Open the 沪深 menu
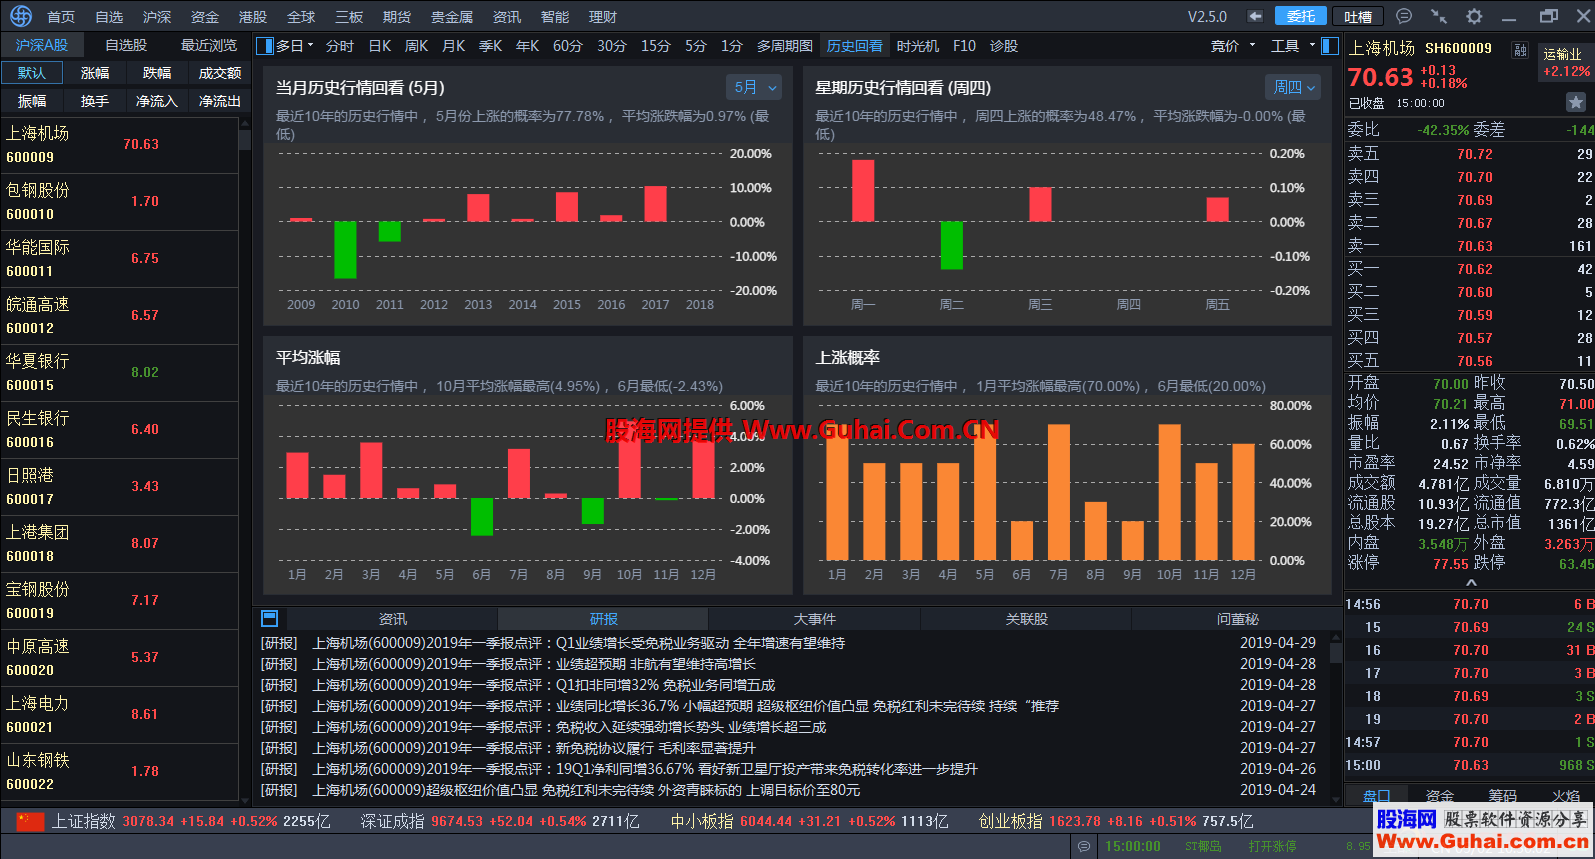 click(157, 17)
